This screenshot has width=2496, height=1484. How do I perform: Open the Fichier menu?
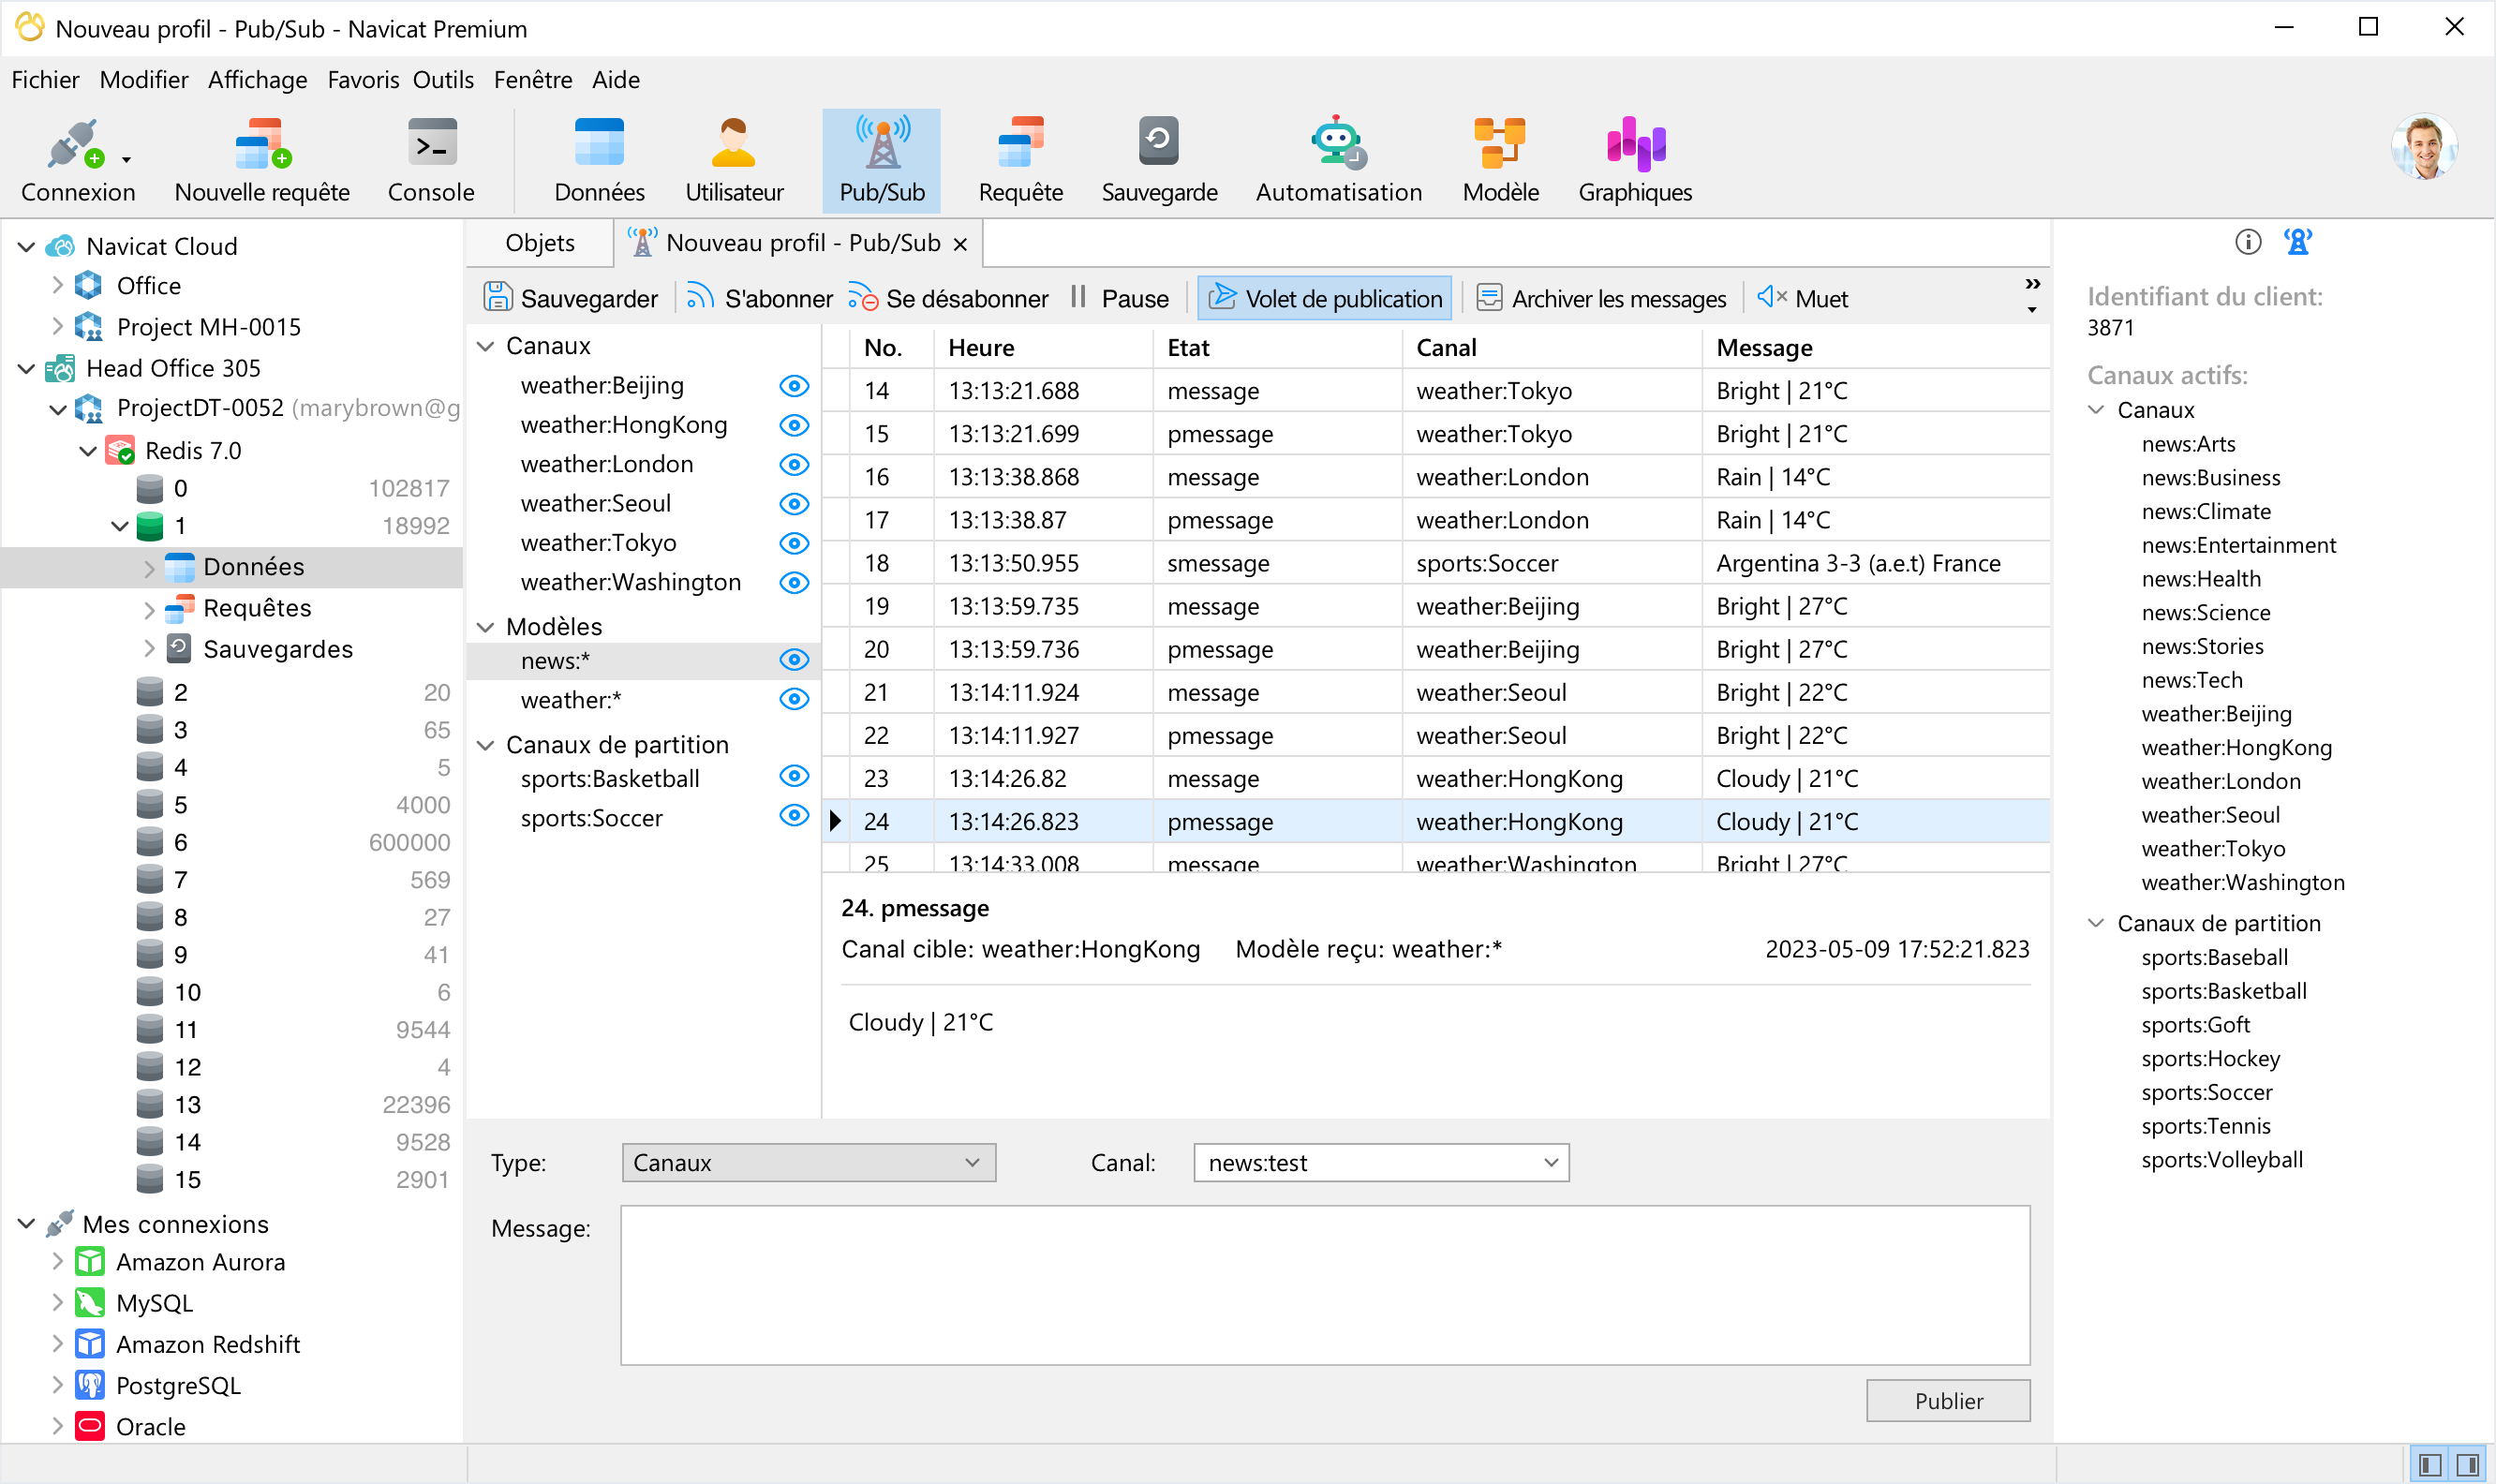point(45,80)
